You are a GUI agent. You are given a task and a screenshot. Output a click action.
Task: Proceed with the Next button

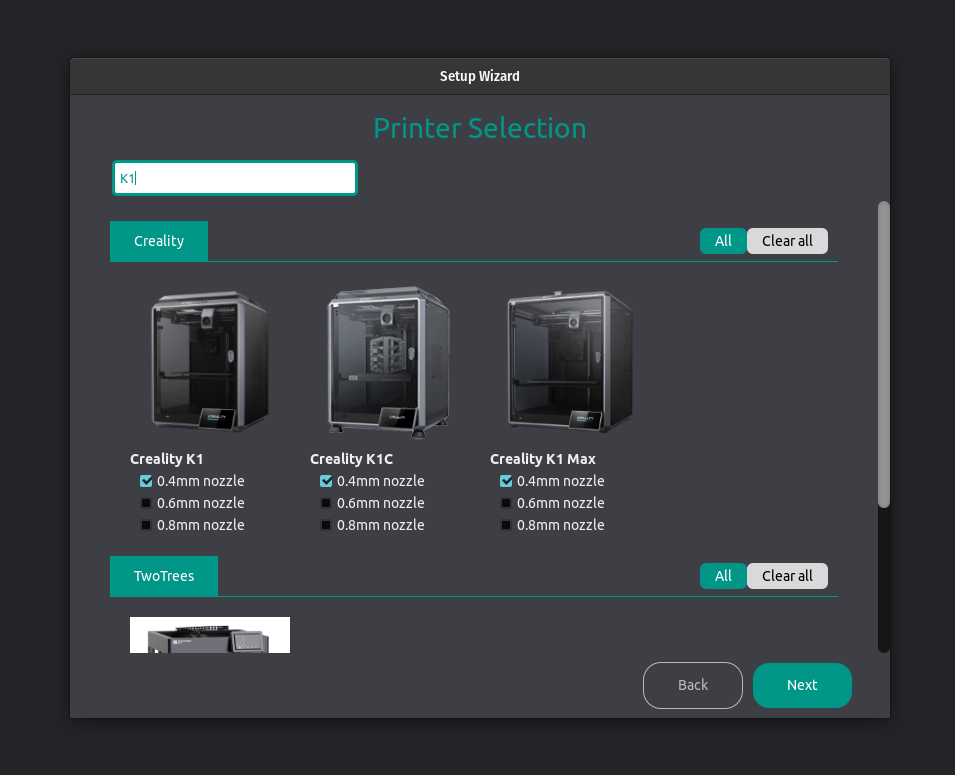click(x=802, y=685)
